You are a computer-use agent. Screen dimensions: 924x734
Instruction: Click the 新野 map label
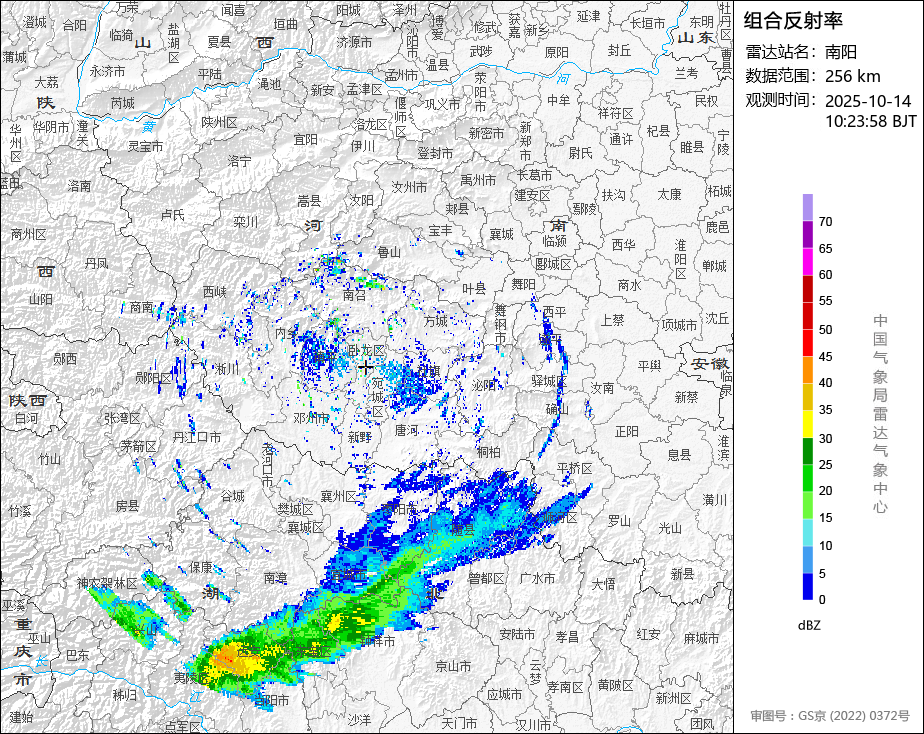point(359,437)
